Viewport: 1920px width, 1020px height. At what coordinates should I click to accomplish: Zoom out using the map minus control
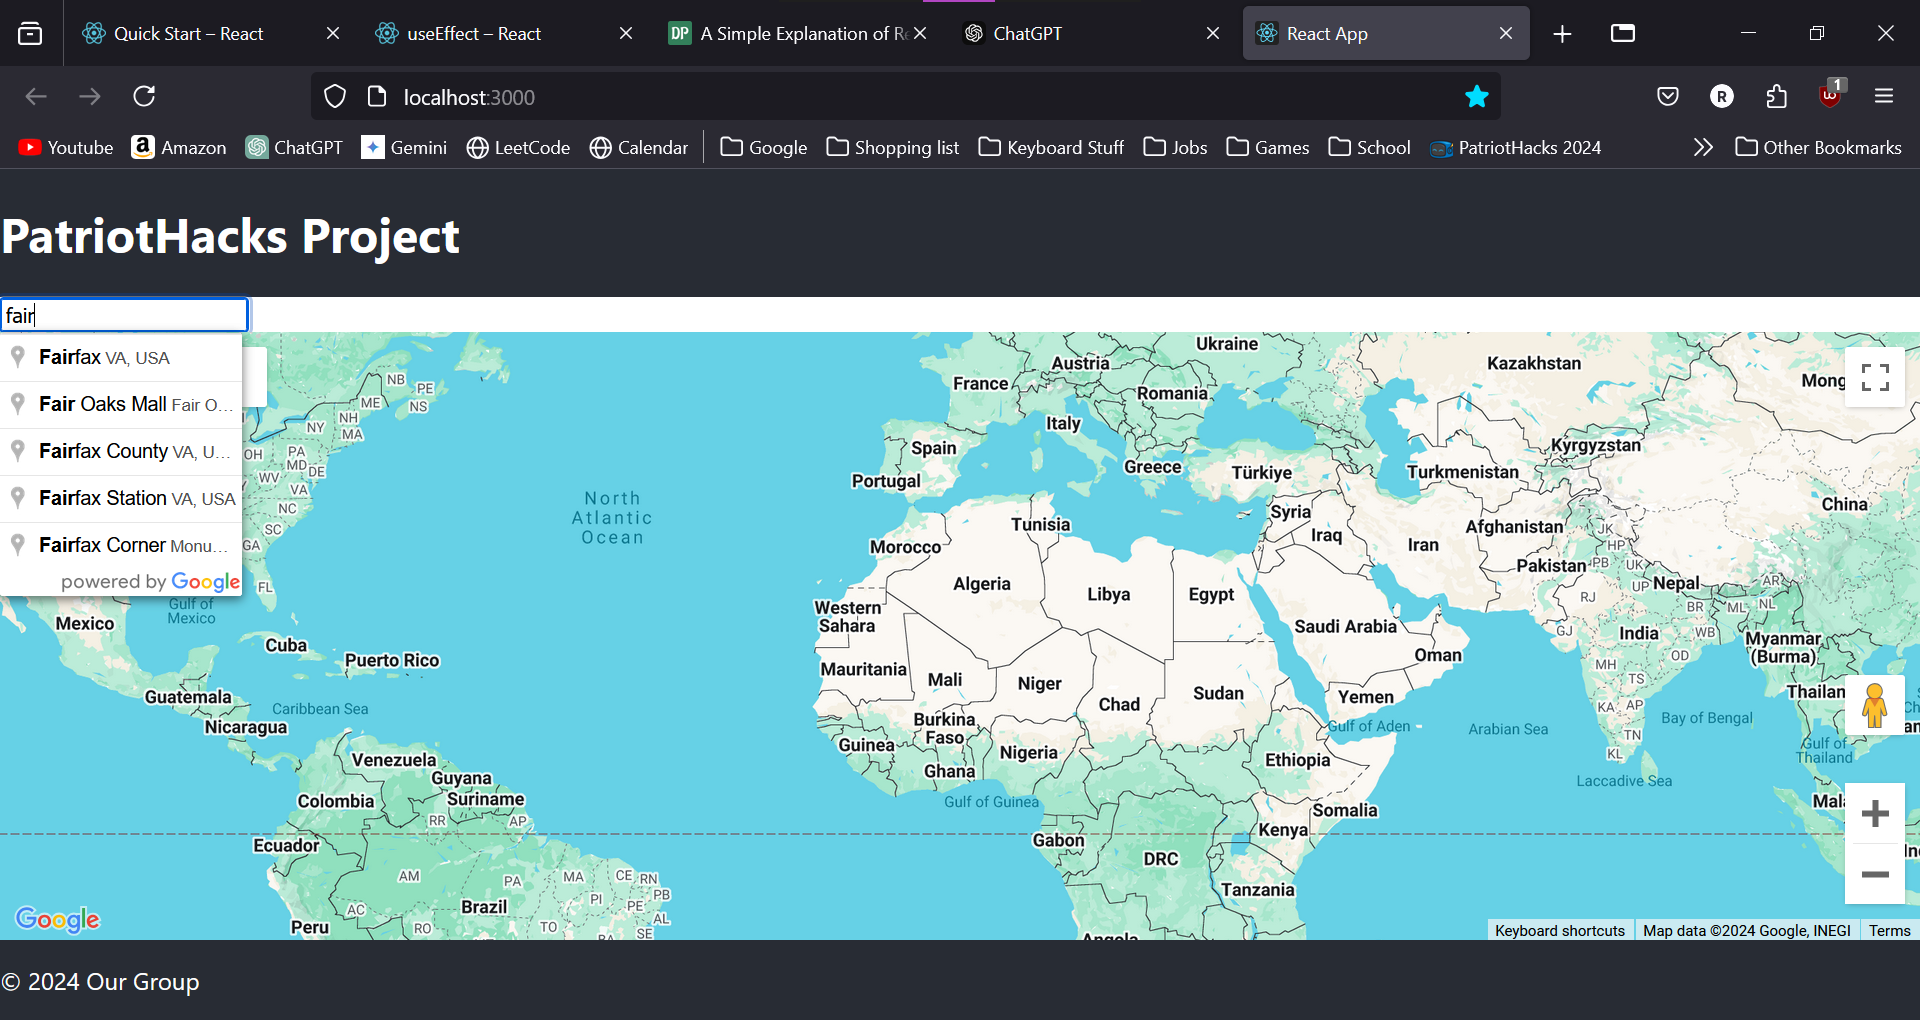[1875, 874]
